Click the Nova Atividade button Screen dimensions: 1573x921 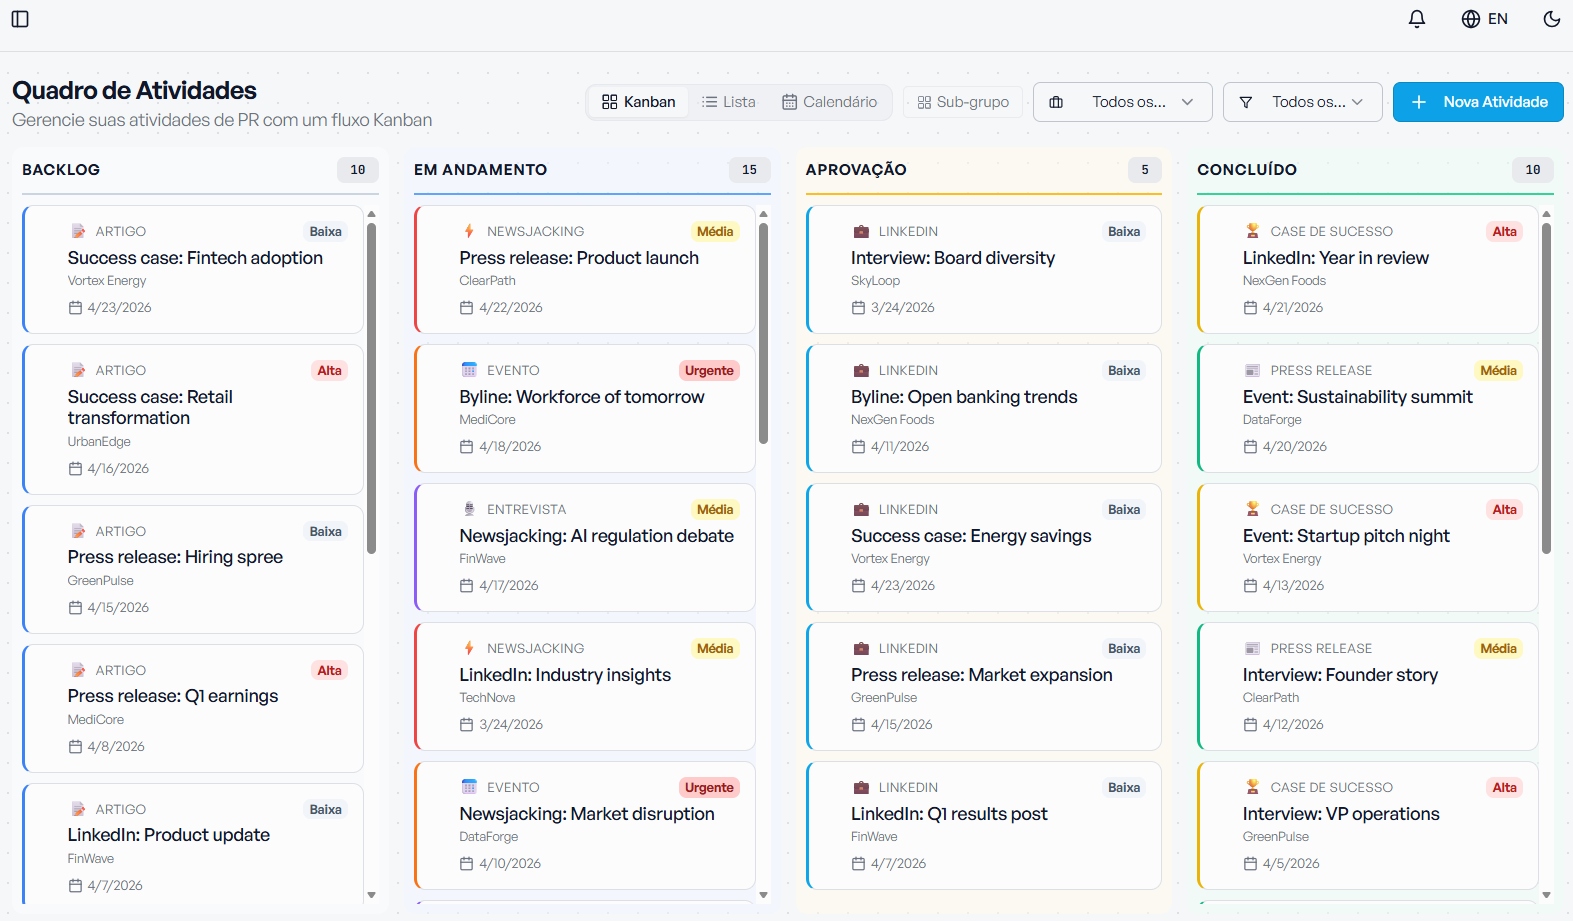1477,102
